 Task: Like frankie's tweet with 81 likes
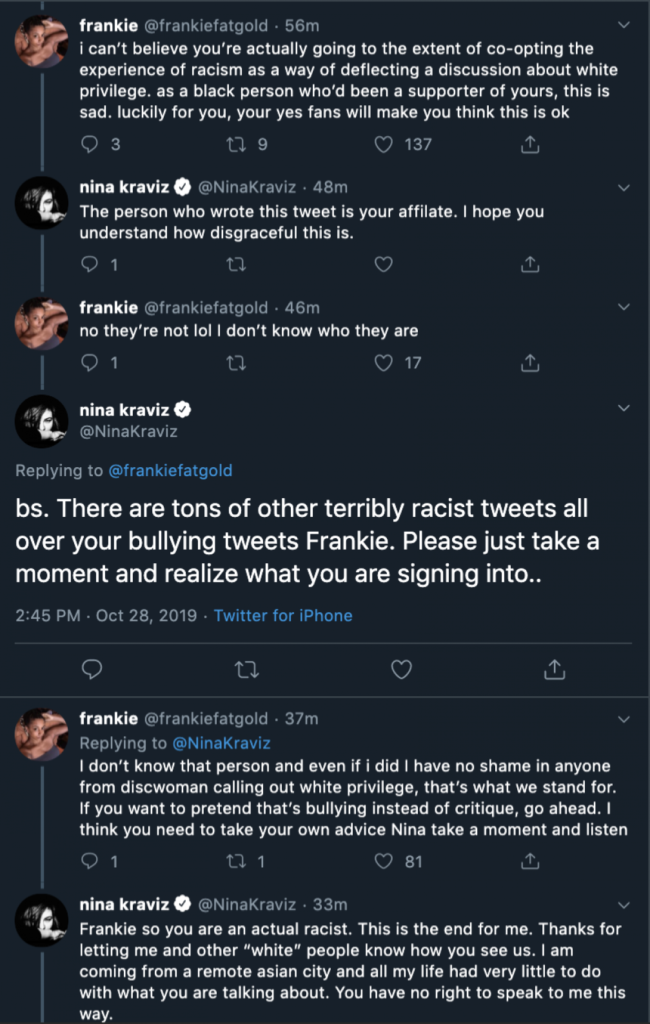point(383,861)
